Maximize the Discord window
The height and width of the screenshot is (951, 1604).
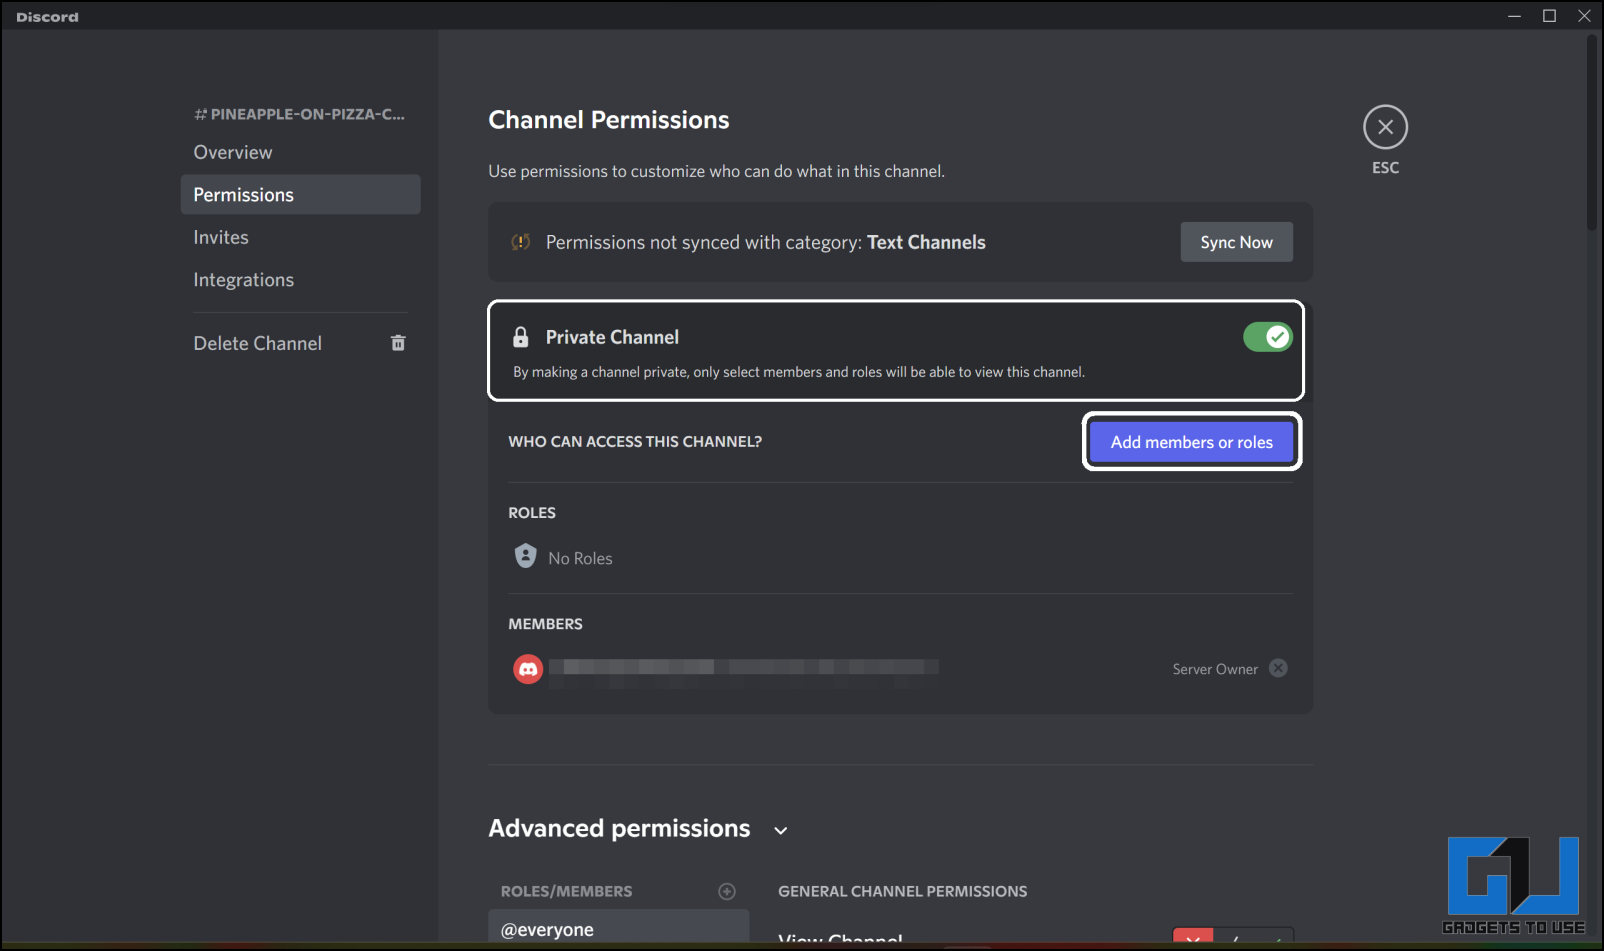click(1549, 15)
